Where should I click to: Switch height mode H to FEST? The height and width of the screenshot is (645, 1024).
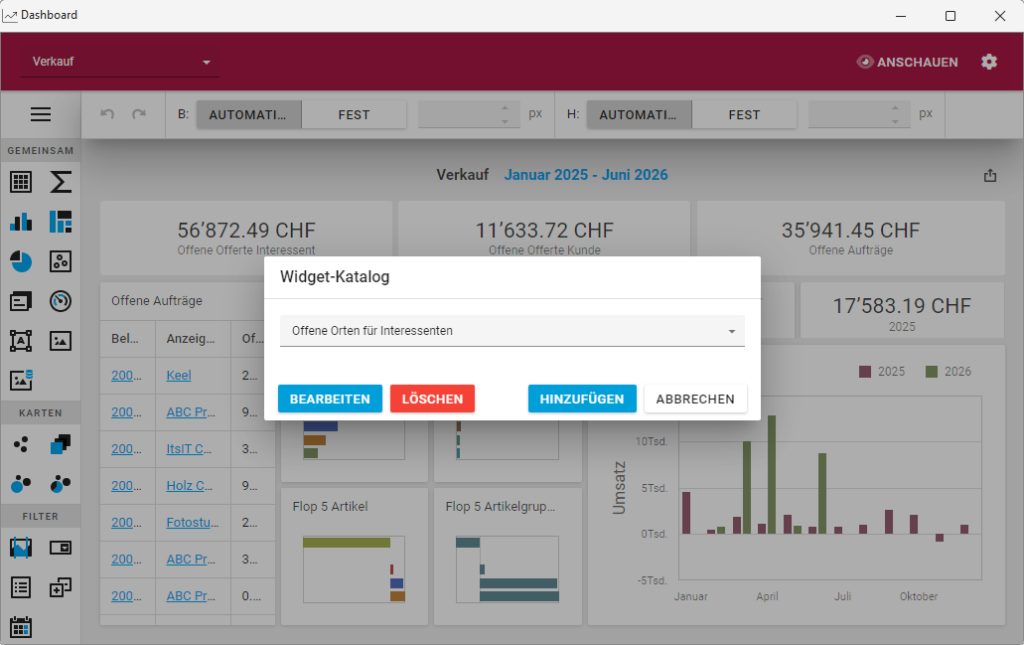[744, 114]
